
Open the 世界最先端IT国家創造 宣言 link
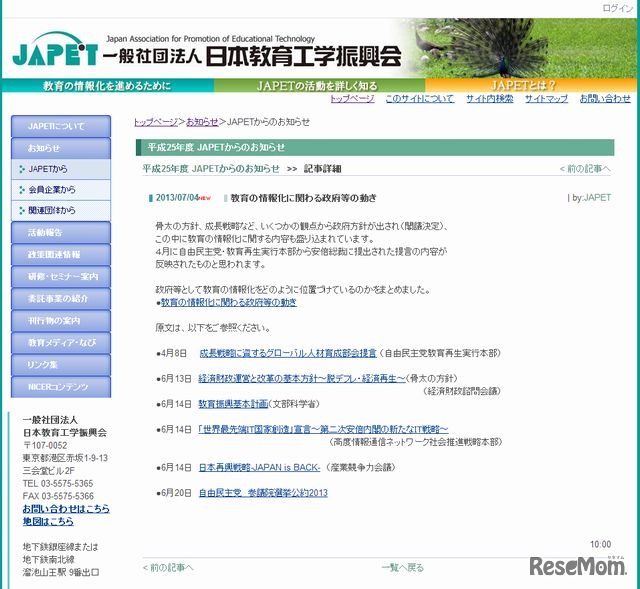point(323,429)
